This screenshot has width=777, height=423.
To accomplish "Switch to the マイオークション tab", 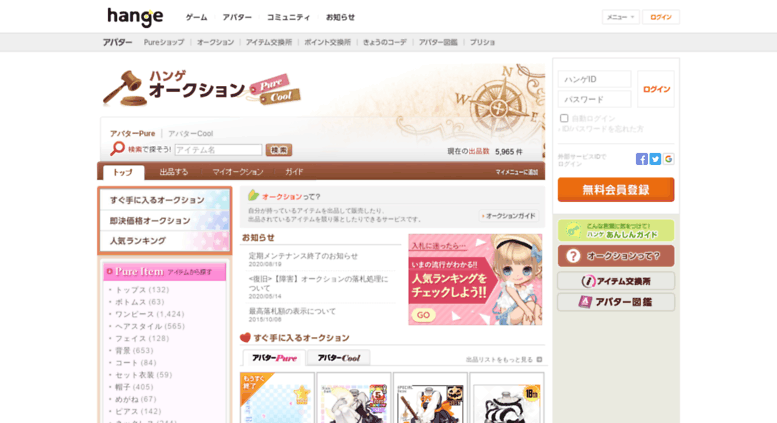I will 238,172.
